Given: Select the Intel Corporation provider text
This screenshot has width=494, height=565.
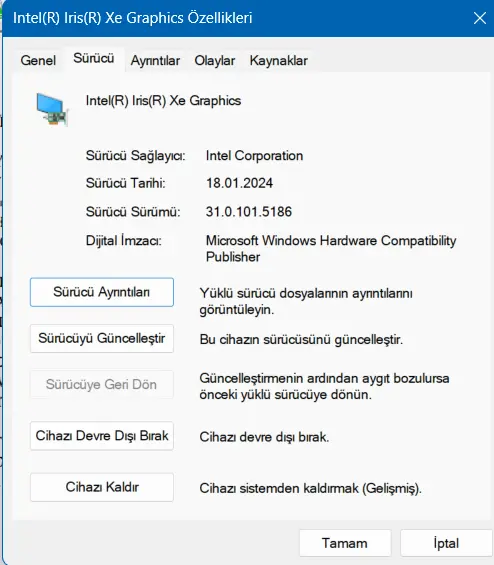Looking at the screenshot, I should 254,156.
